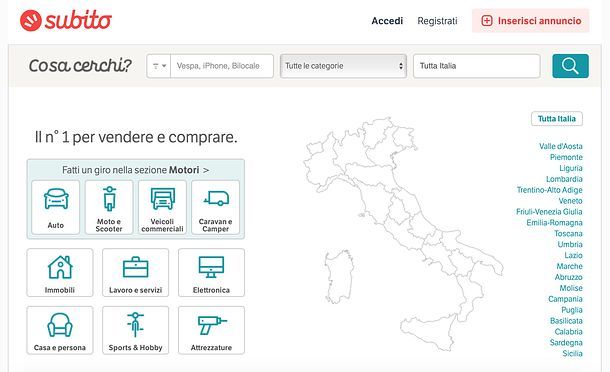Click the magnifier search button

[x=570, y=66]
